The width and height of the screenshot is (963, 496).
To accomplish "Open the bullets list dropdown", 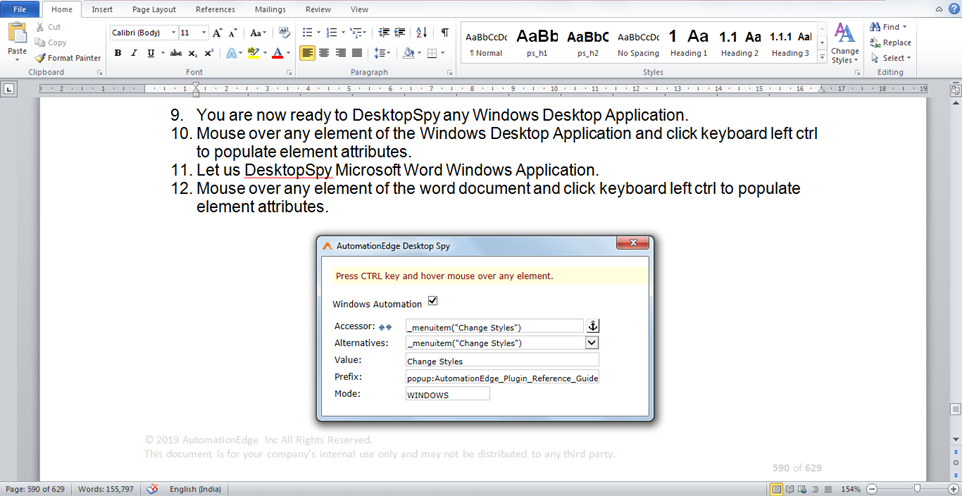I will pyautogui.click(x=319, y=33).
